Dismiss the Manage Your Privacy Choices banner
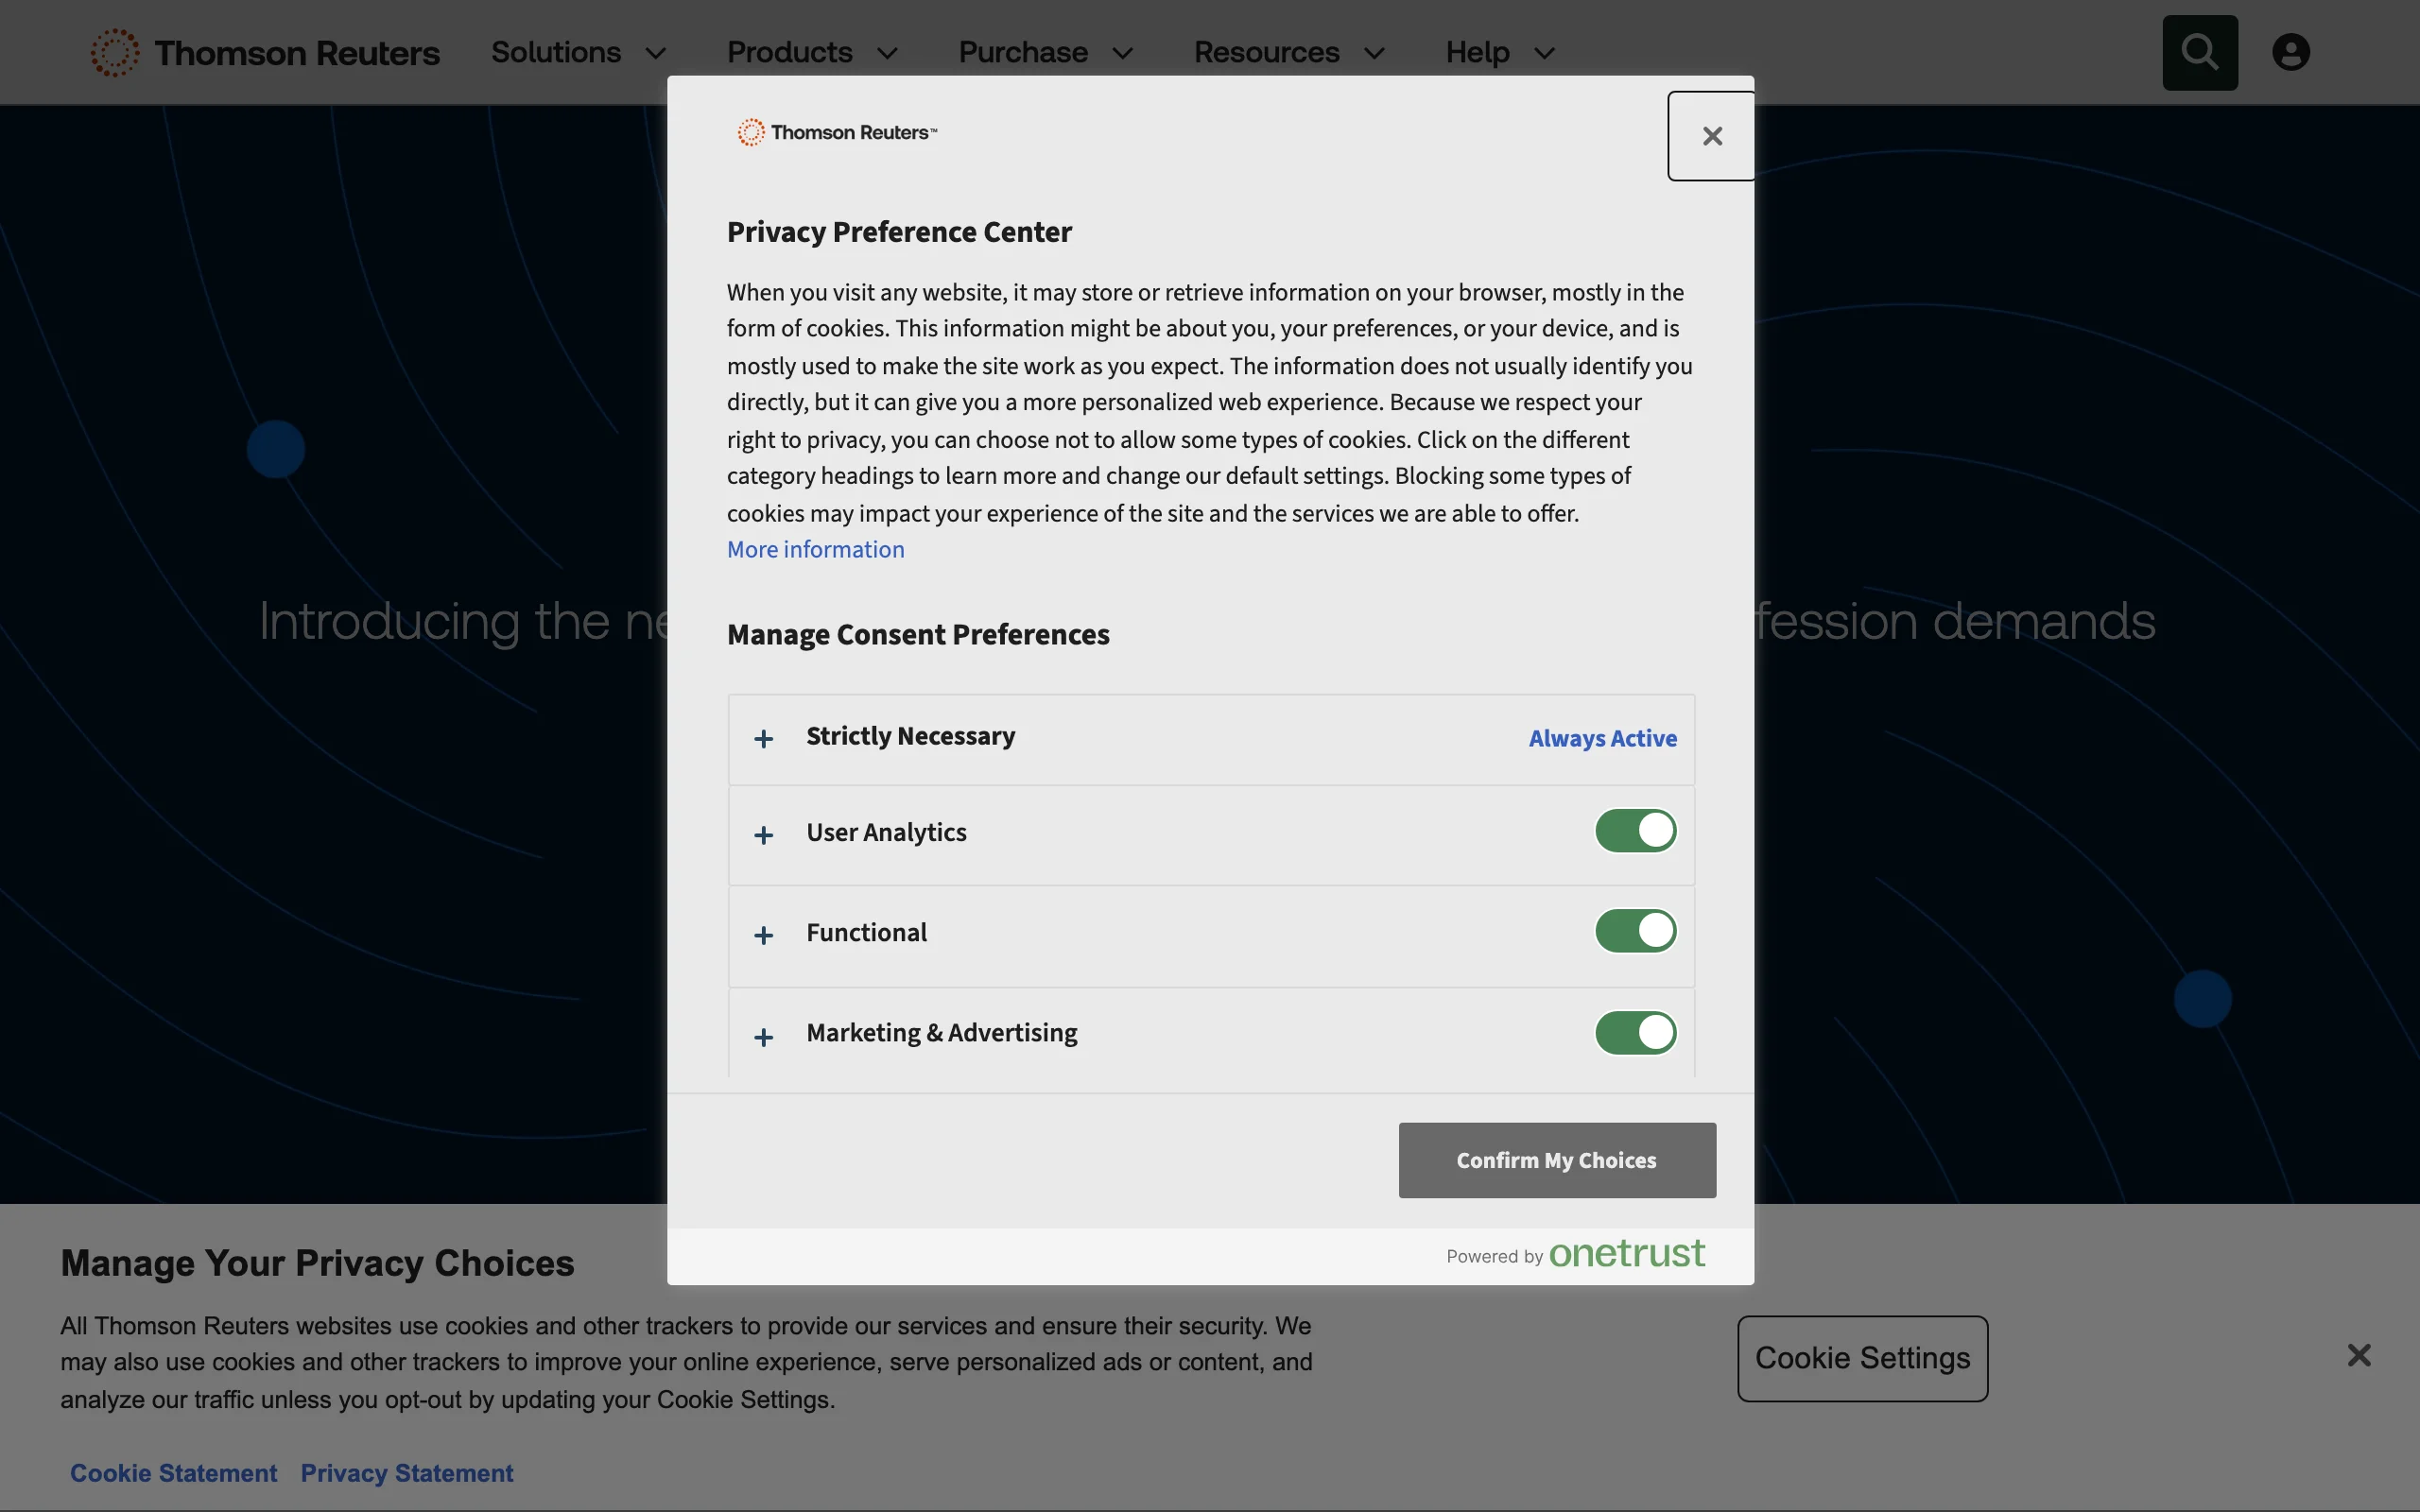The width and height of the screenshot is (2420, 1512). tap(2359, 1356)
